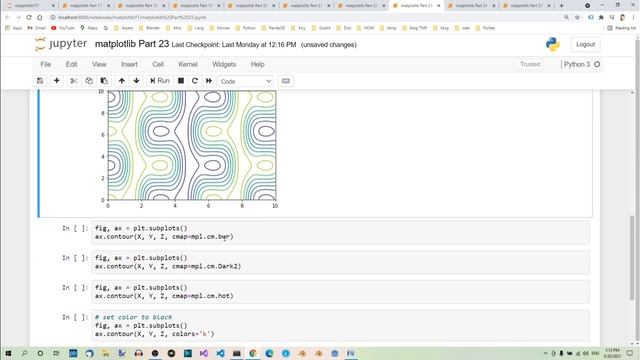The image size is (640, 360).
Task: Select the cell with colors='k'
Action: 340,325
